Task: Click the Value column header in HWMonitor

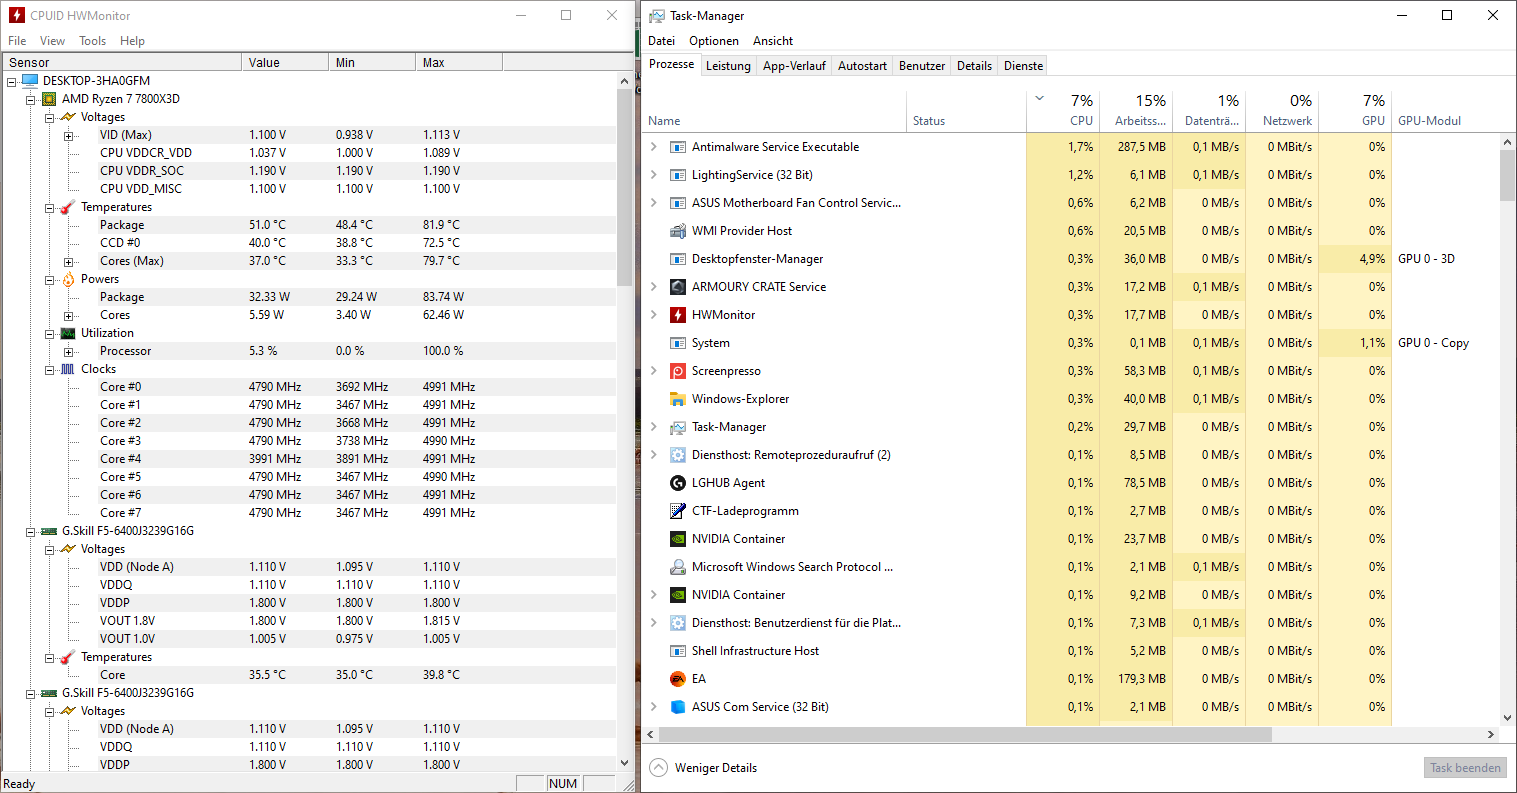Action: 285,62
